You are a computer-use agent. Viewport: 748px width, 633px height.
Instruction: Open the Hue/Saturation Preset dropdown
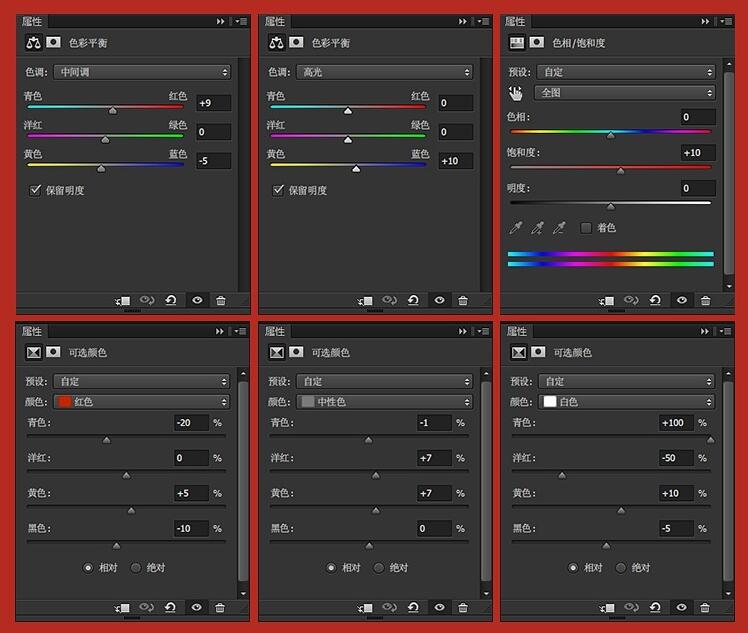coord(626,72)
